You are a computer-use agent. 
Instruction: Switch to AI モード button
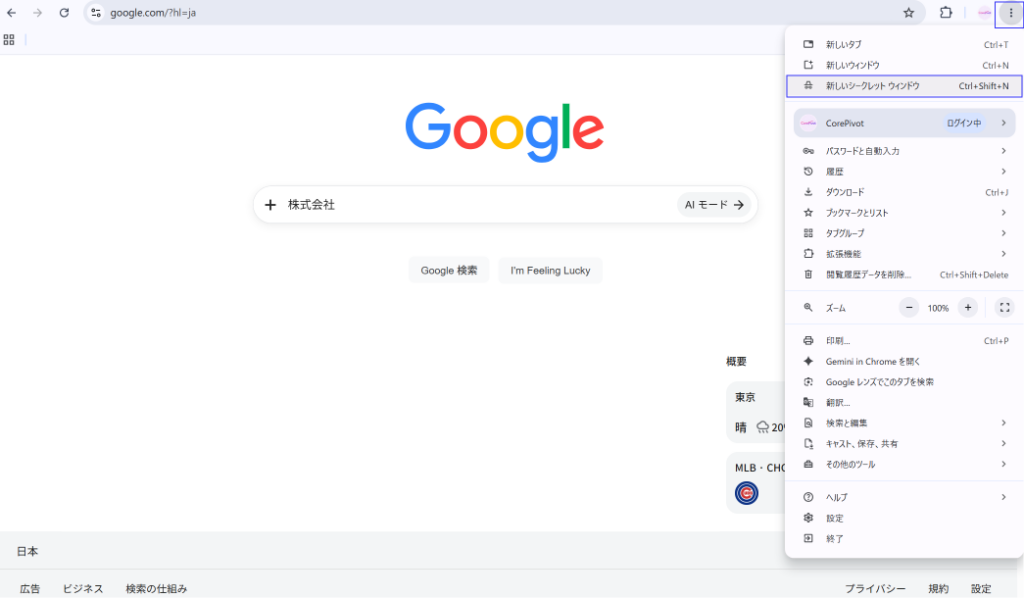coord(714,205)
